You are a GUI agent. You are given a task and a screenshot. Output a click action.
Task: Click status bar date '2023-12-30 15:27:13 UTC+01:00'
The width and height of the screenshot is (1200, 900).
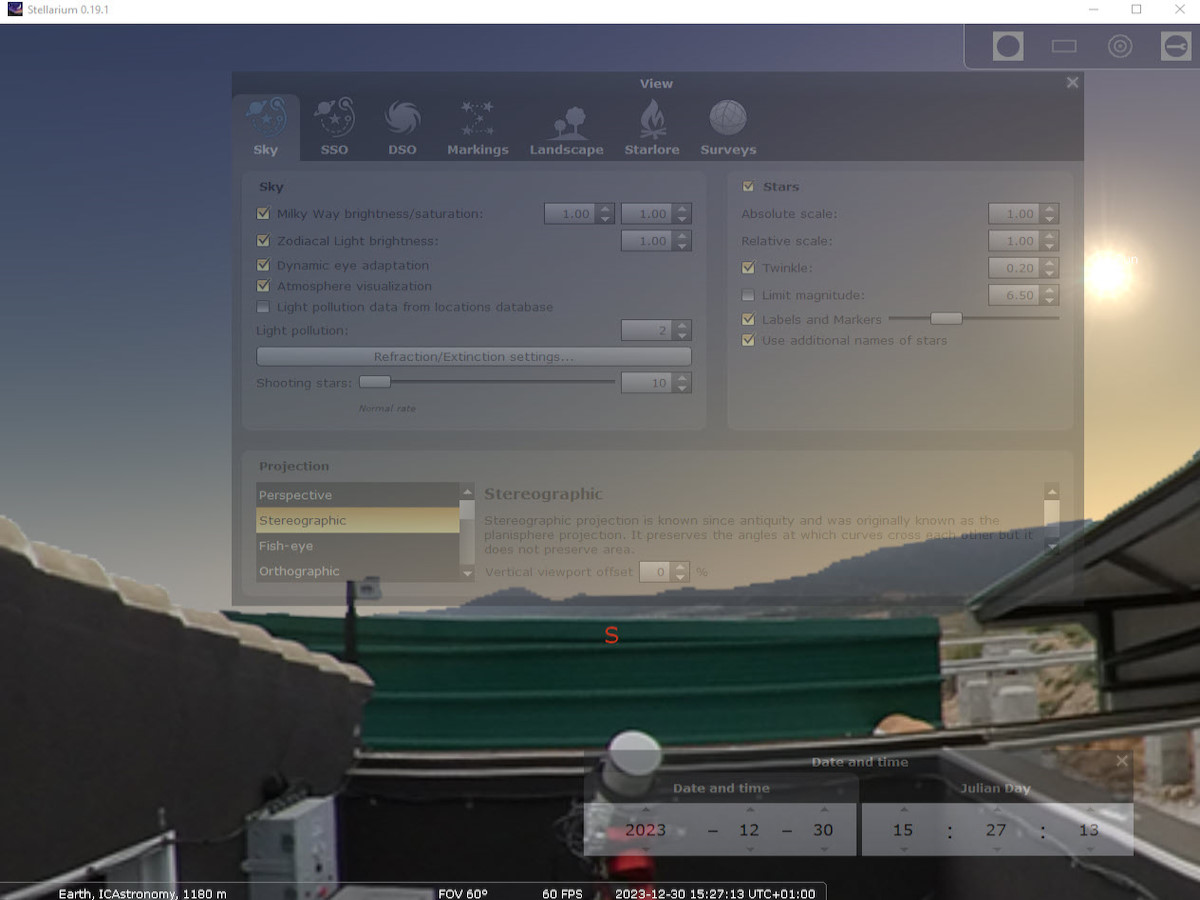pos(715,893)
